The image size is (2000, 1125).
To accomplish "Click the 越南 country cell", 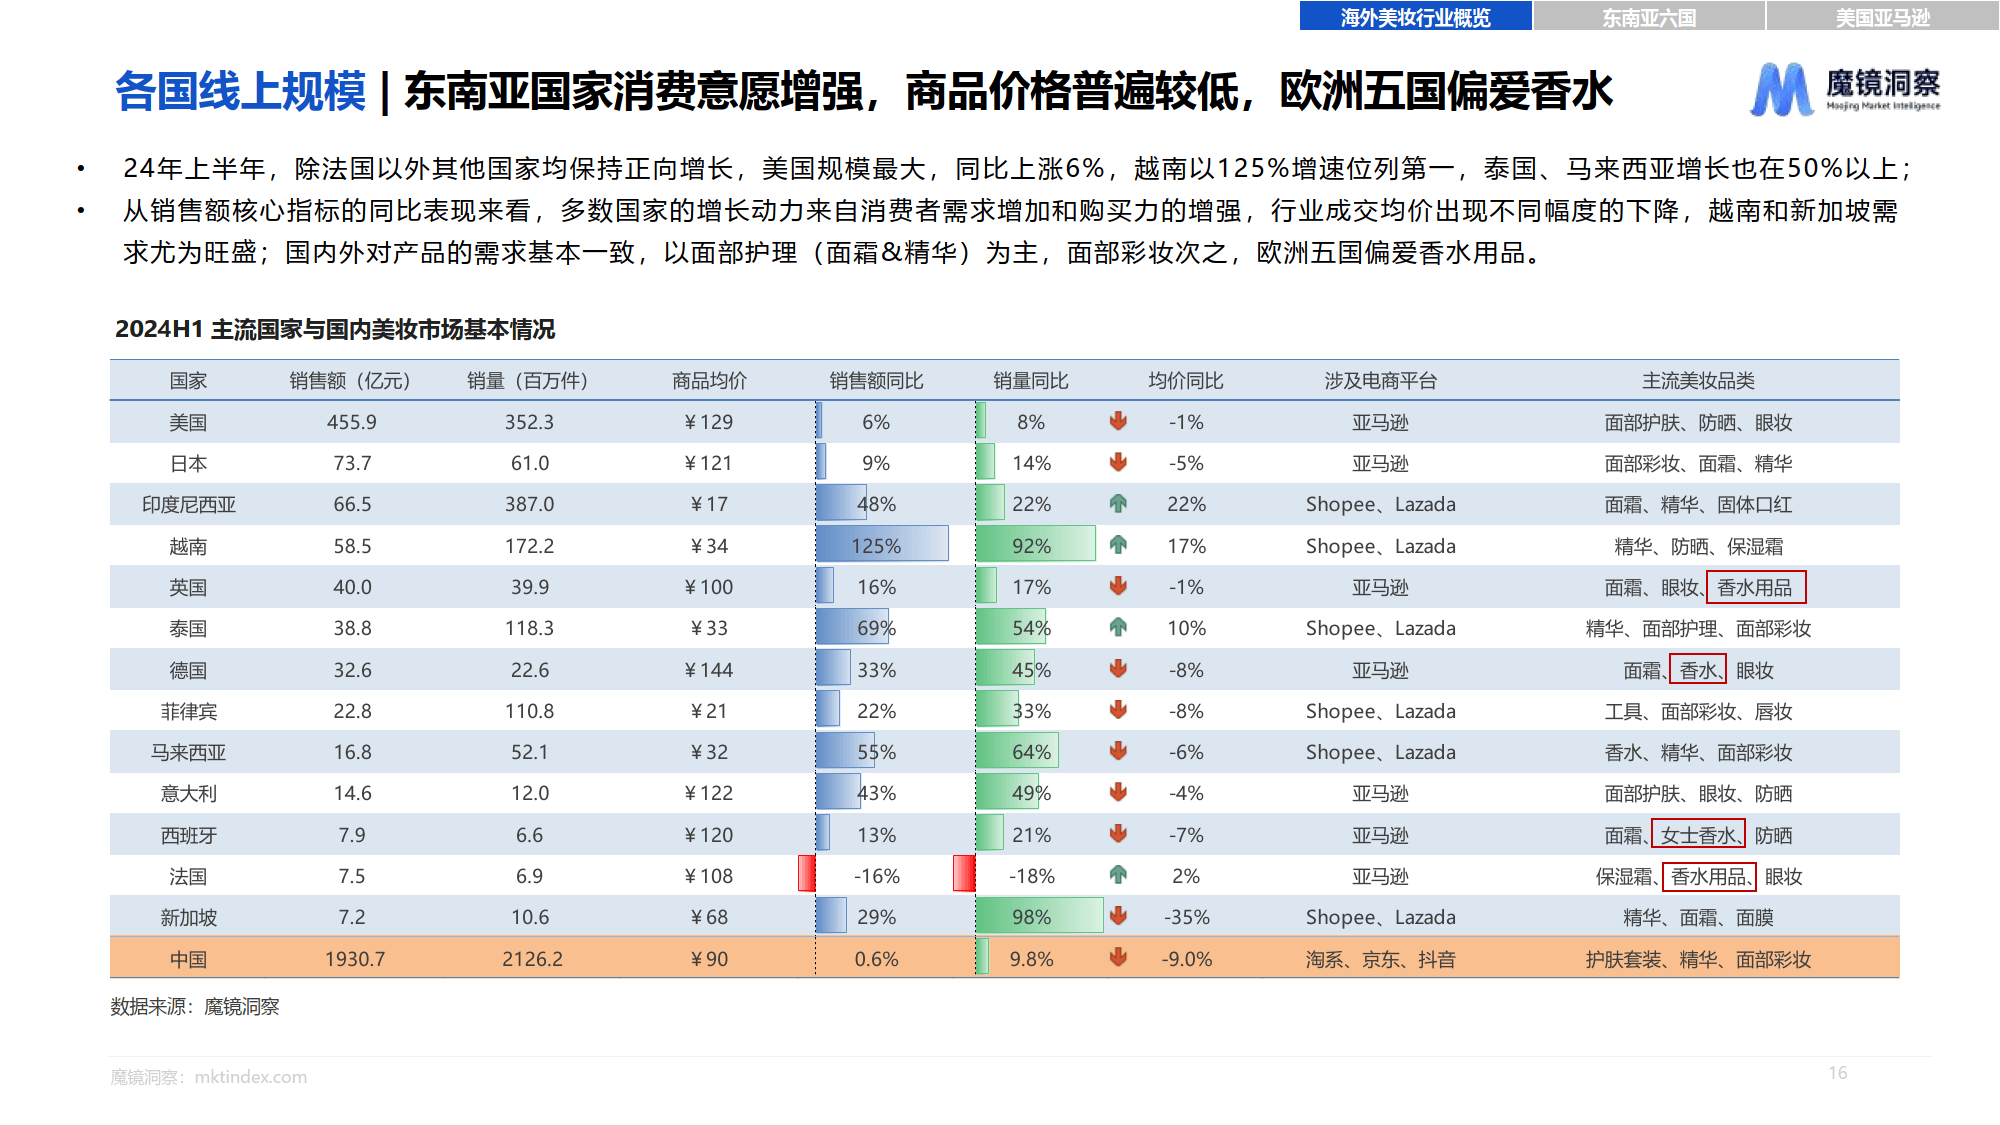I will click(x=188, y=546).
